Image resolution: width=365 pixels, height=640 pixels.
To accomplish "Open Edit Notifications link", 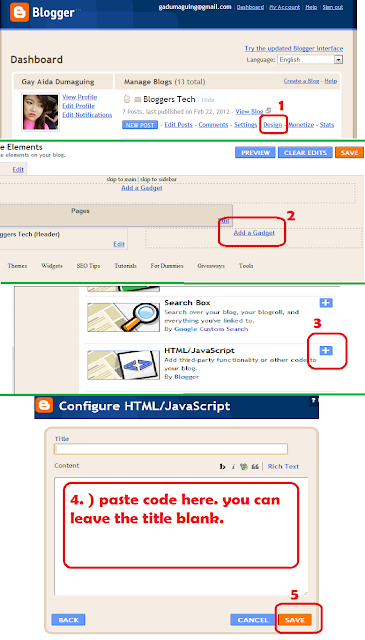I will (x=87, y=115).
